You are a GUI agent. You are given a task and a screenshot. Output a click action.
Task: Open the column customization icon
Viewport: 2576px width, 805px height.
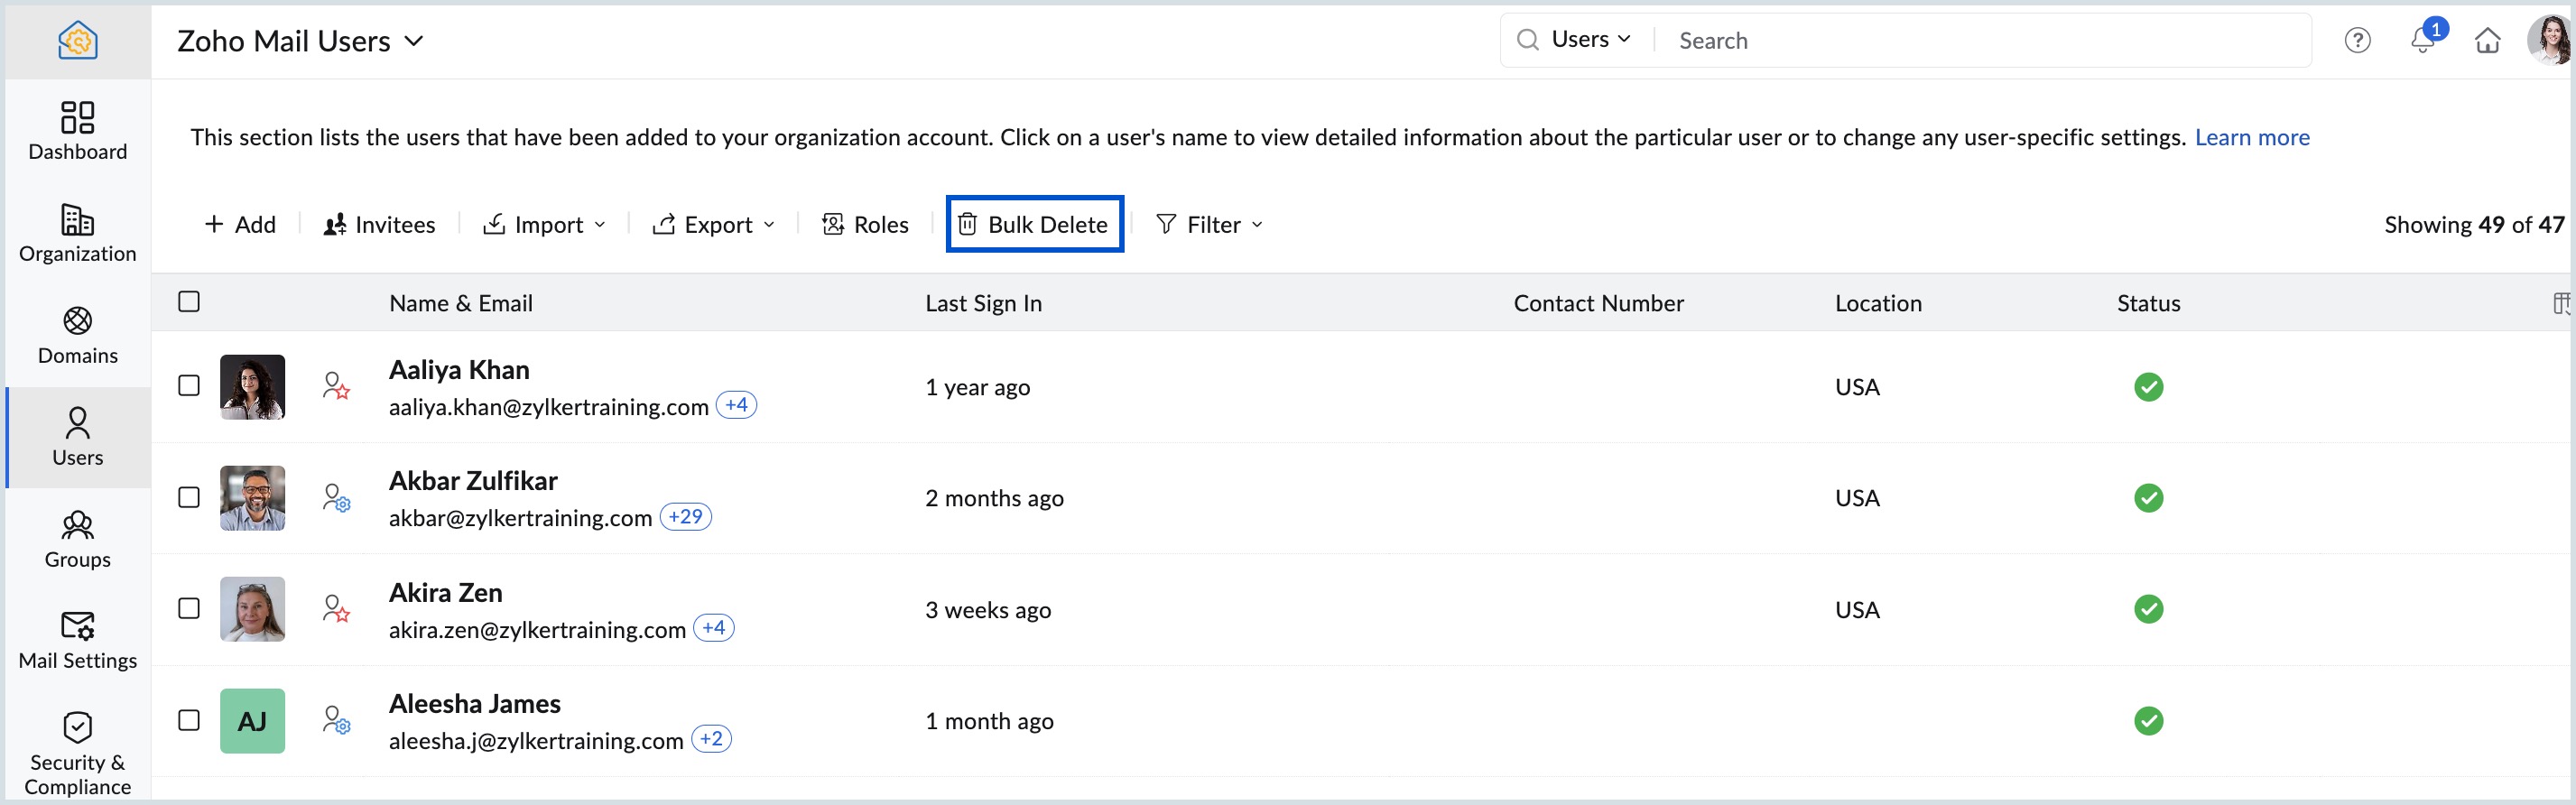[x=2560, y=303]
